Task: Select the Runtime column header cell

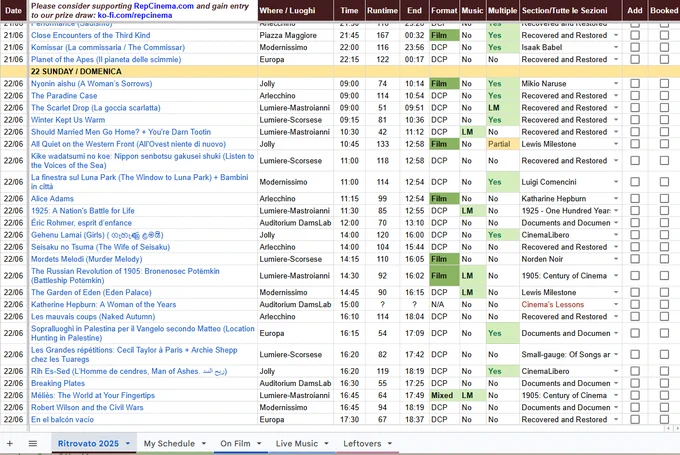Action: click(382, 10)
